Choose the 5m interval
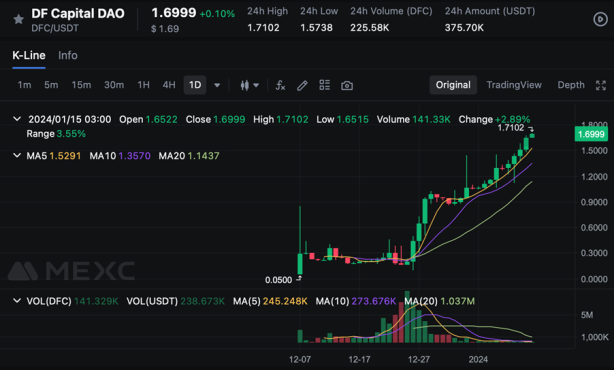This screenshot has width=614, height=370. click(51, 85)
